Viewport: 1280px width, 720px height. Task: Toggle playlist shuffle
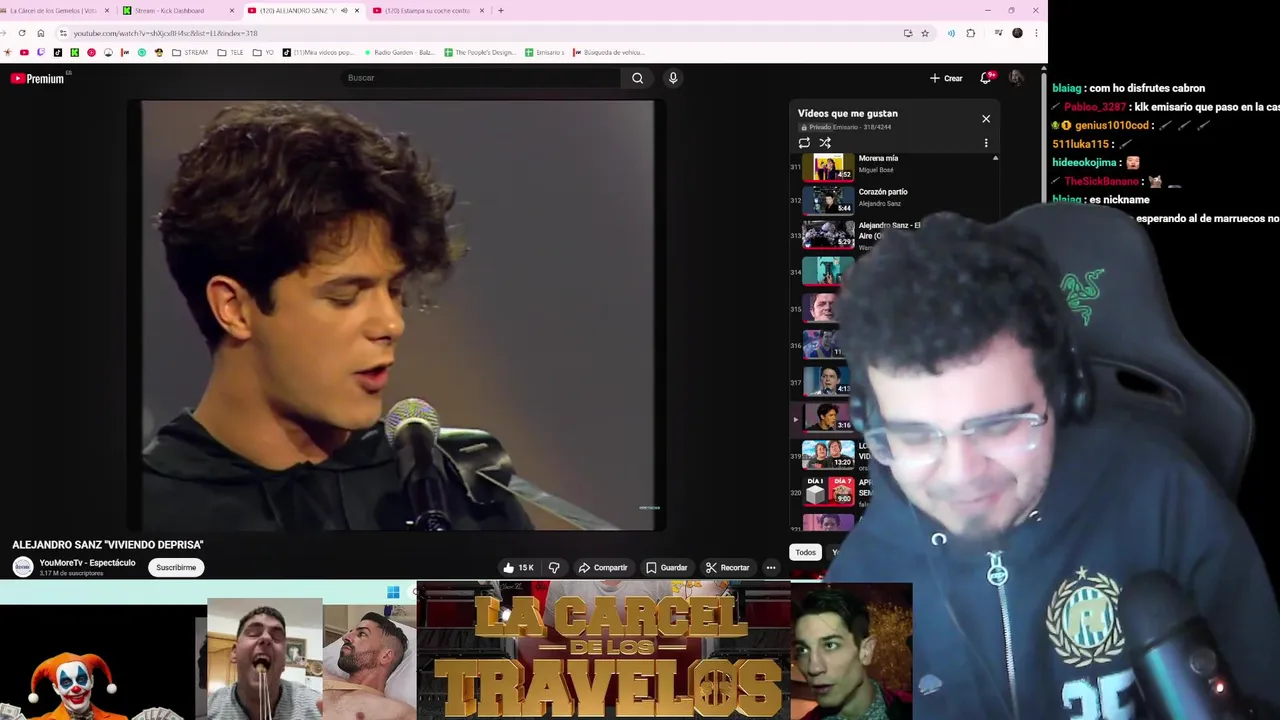click(x=825, y=143)
